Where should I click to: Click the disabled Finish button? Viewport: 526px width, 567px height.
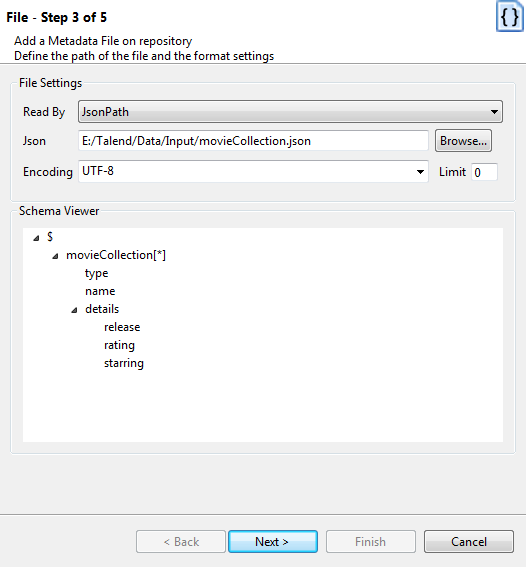[371, 541]
